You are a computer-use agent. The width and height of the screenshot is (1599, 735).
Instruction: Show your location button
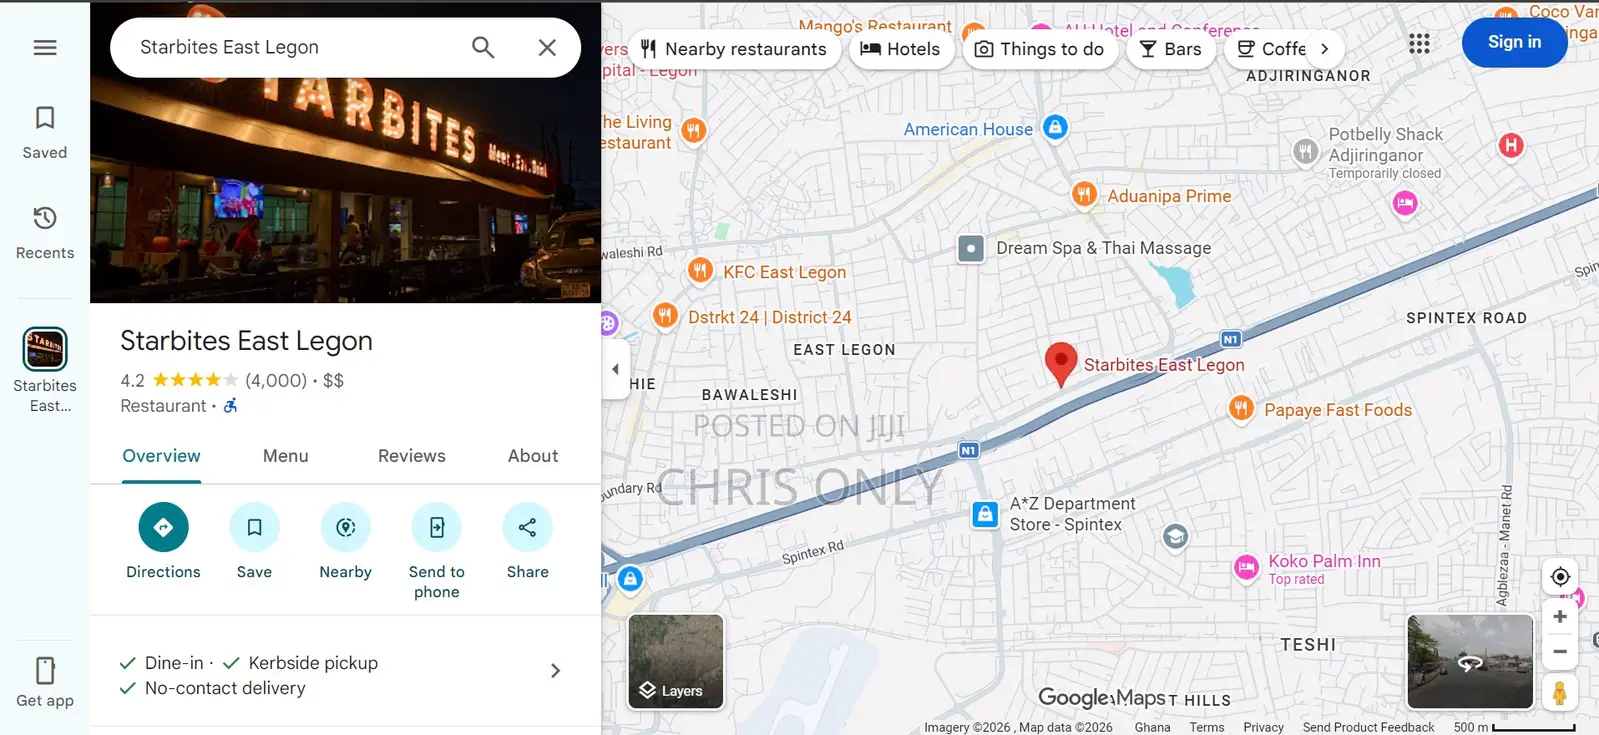(1560, 576)
